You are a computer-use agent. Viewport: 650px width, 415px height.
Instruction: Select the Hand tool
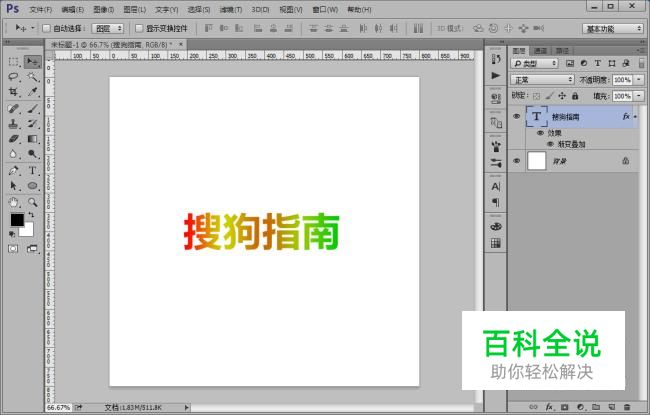click(x=14, y=202)
